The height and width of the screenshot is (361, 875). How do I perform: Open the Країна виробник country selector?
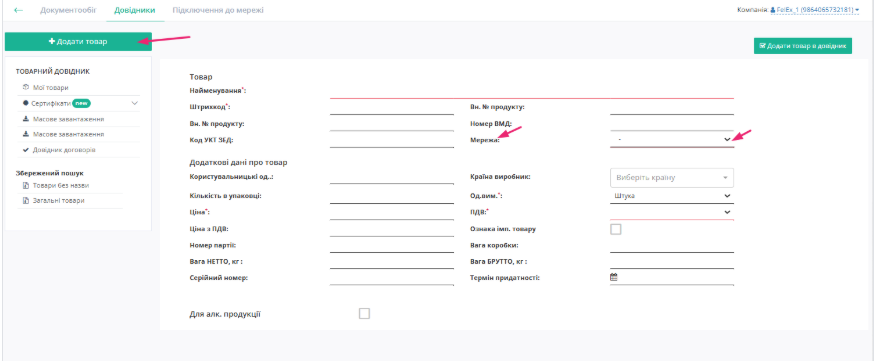click(672, 177)
